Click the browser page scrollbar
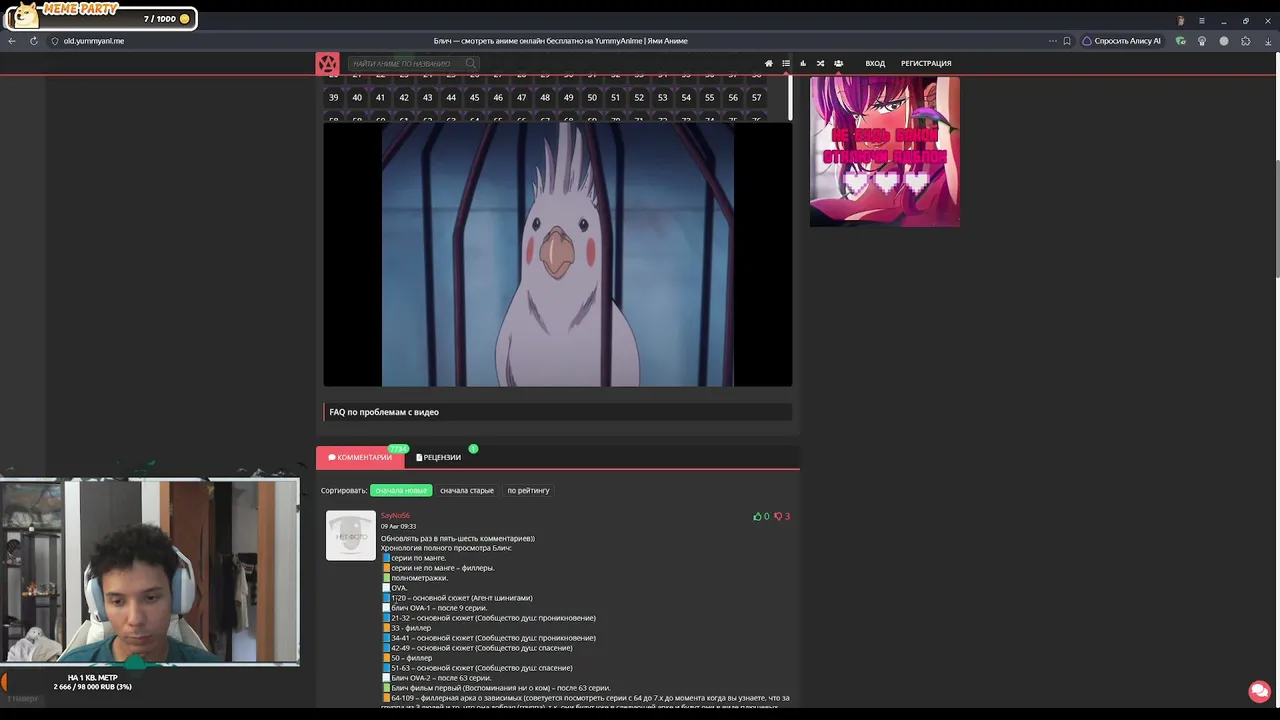Image resolution: width=1280 pixels, height=720 pixels. coord(1276,165)
